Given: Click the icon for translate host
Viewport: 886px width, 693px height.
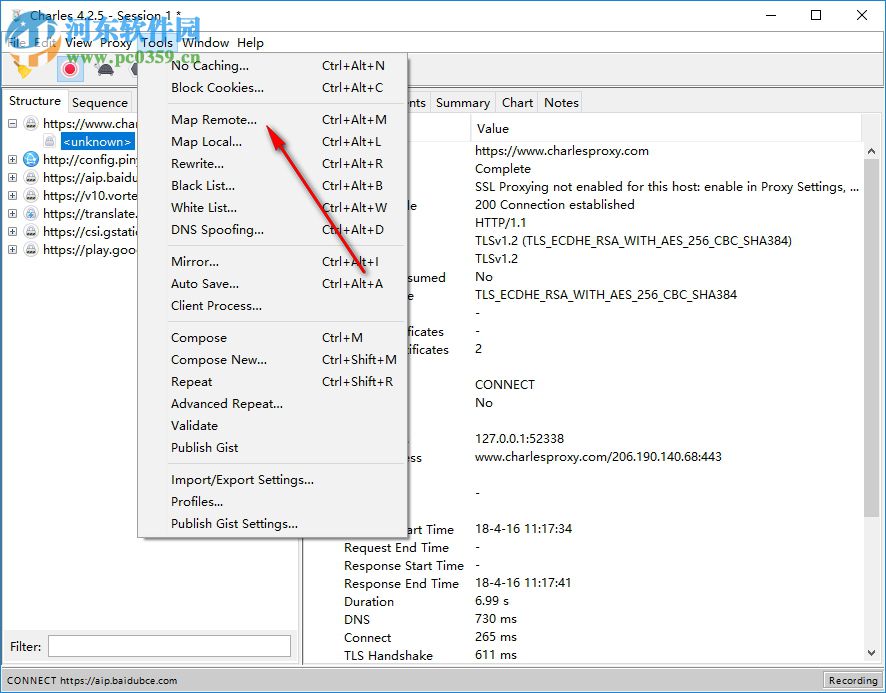Looking at the screenshot, I should [x=31, y=214].
